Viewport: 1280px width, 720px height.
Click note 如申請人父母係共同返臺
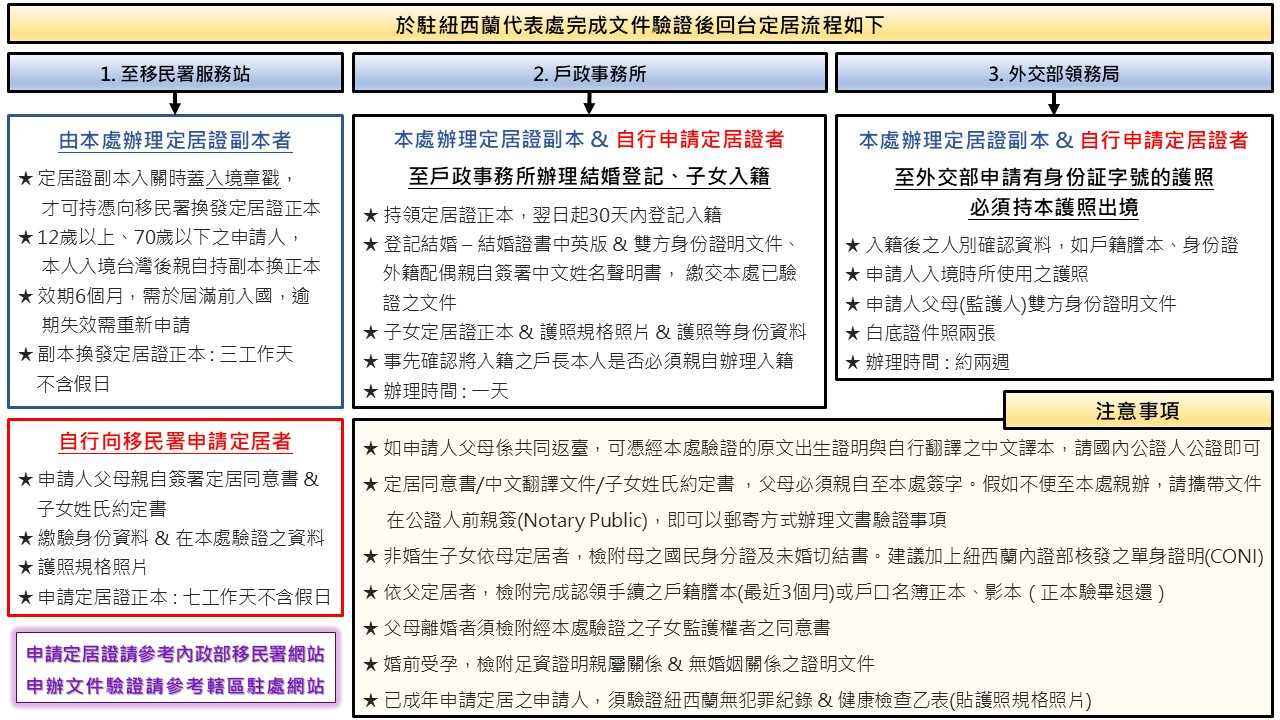click(812, 448)
